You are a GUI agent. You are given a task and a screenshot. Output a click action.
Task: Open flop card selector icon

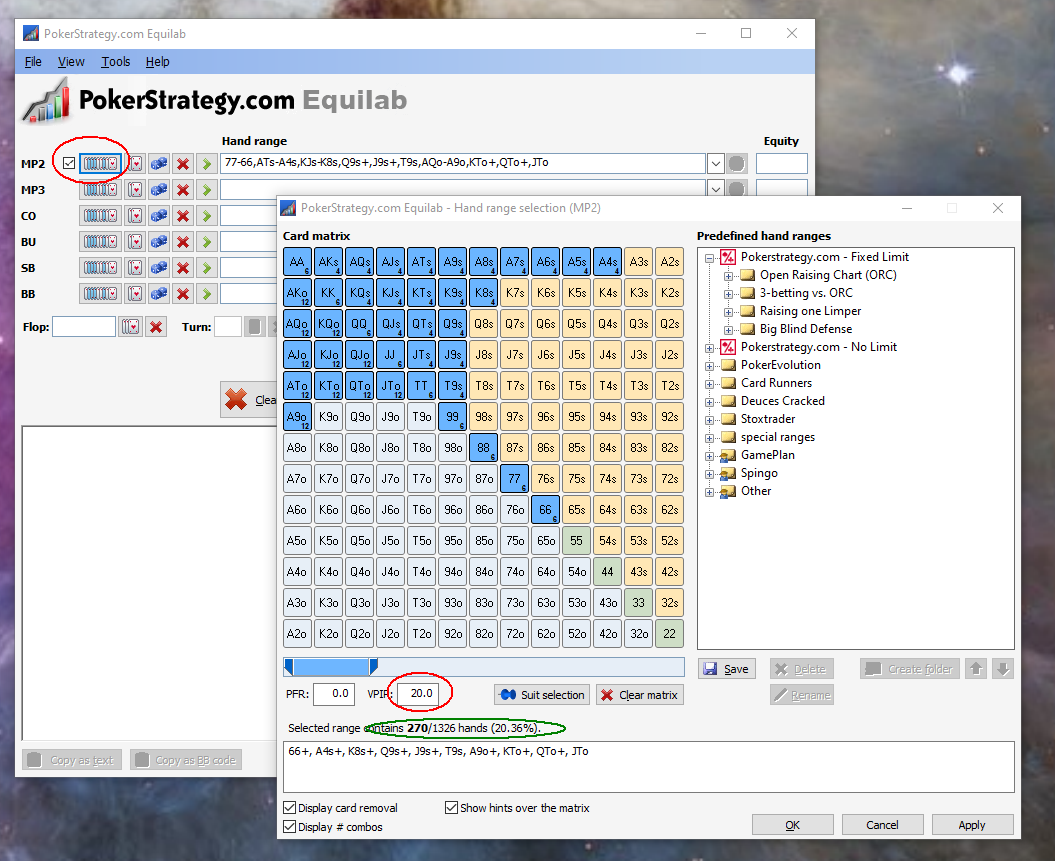click(x=131, y=327)
